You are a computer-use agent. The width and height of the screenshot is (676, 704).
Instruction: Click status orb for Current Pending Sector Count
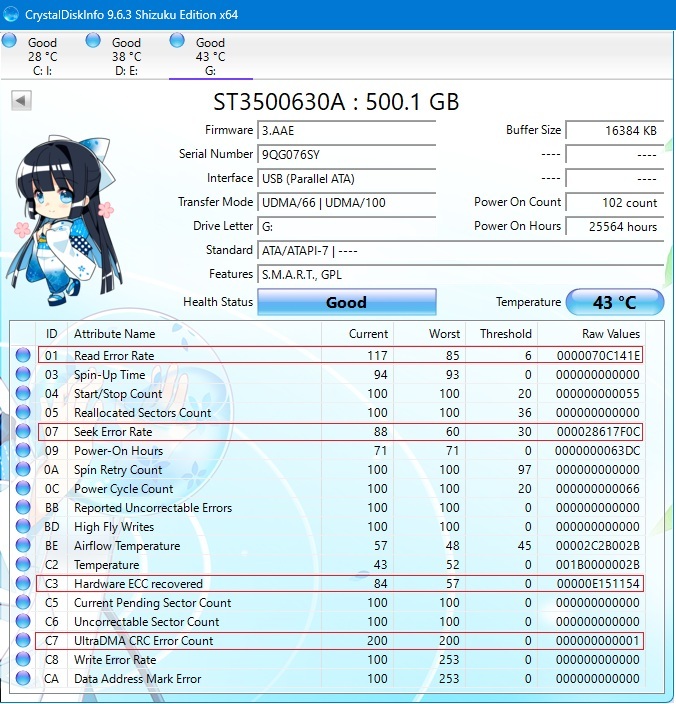[x=23, y=602]
